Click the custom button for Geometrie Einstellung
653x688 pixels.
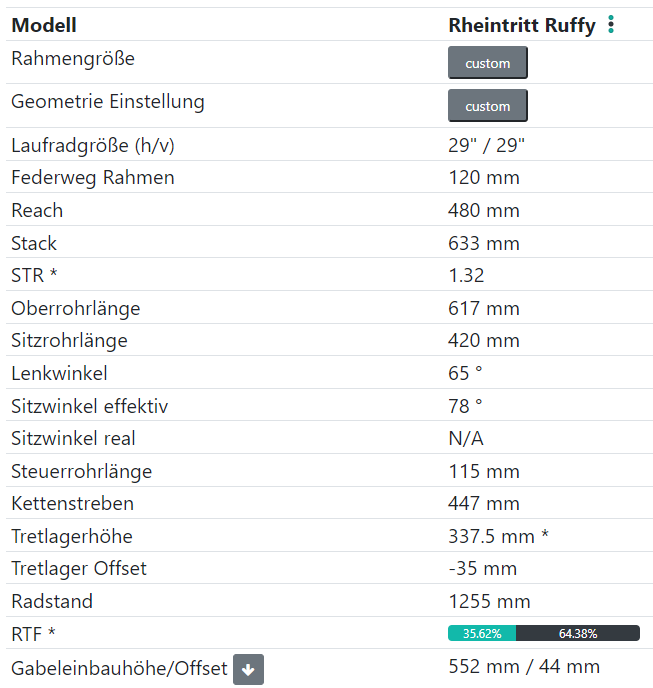point(487,106)
